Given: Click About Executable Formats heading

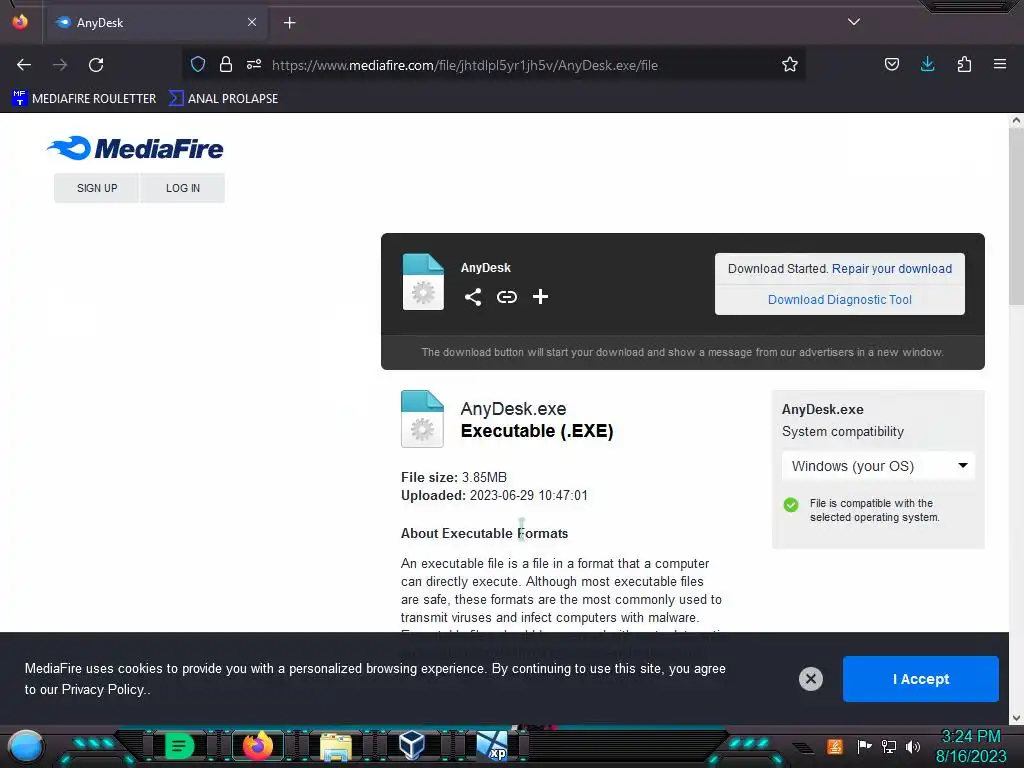Looking at the screenshot, I should tap(485, 534).
